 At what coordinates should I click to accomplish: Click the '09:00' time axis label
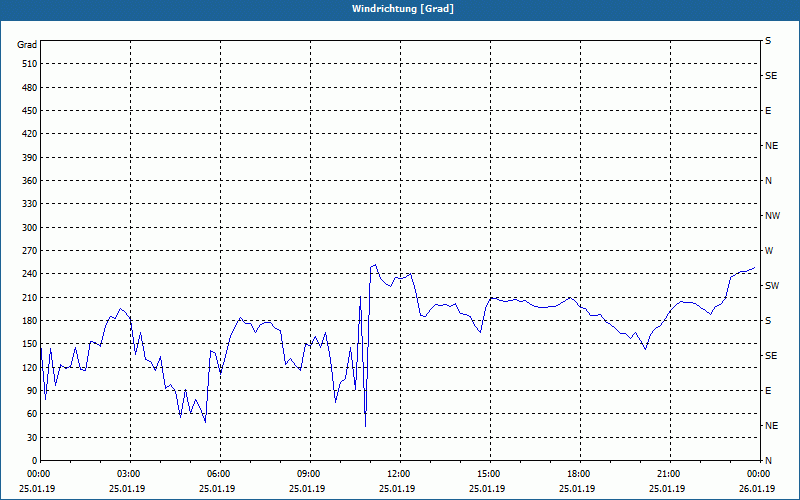pyautogui.click(x=311, y=474)
